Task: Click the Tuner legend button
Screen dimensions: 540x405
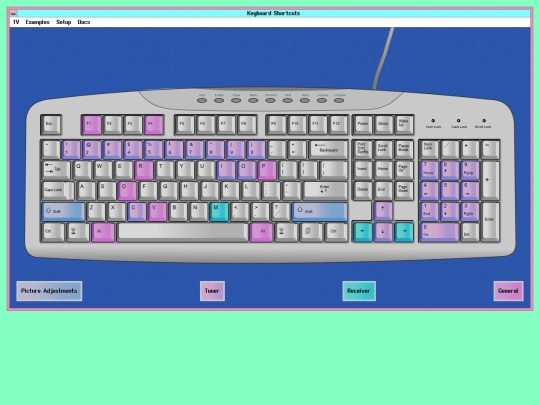Action: point(212,291)
